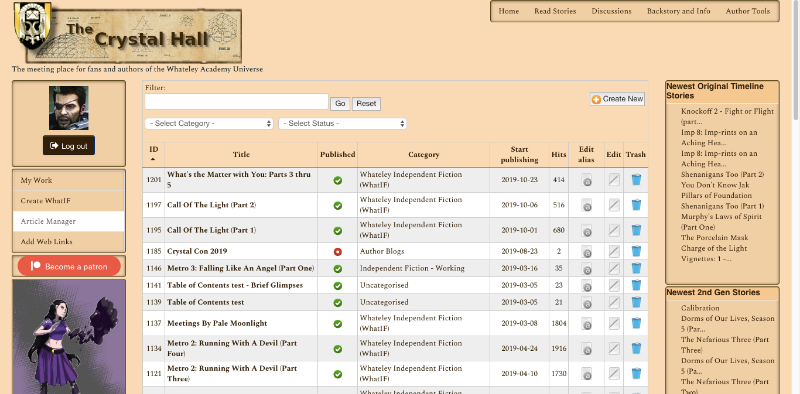This screenshot has width=800, height=394.
Task: Edit the Call Of The Light (Part 1) article
Action: 614,231
